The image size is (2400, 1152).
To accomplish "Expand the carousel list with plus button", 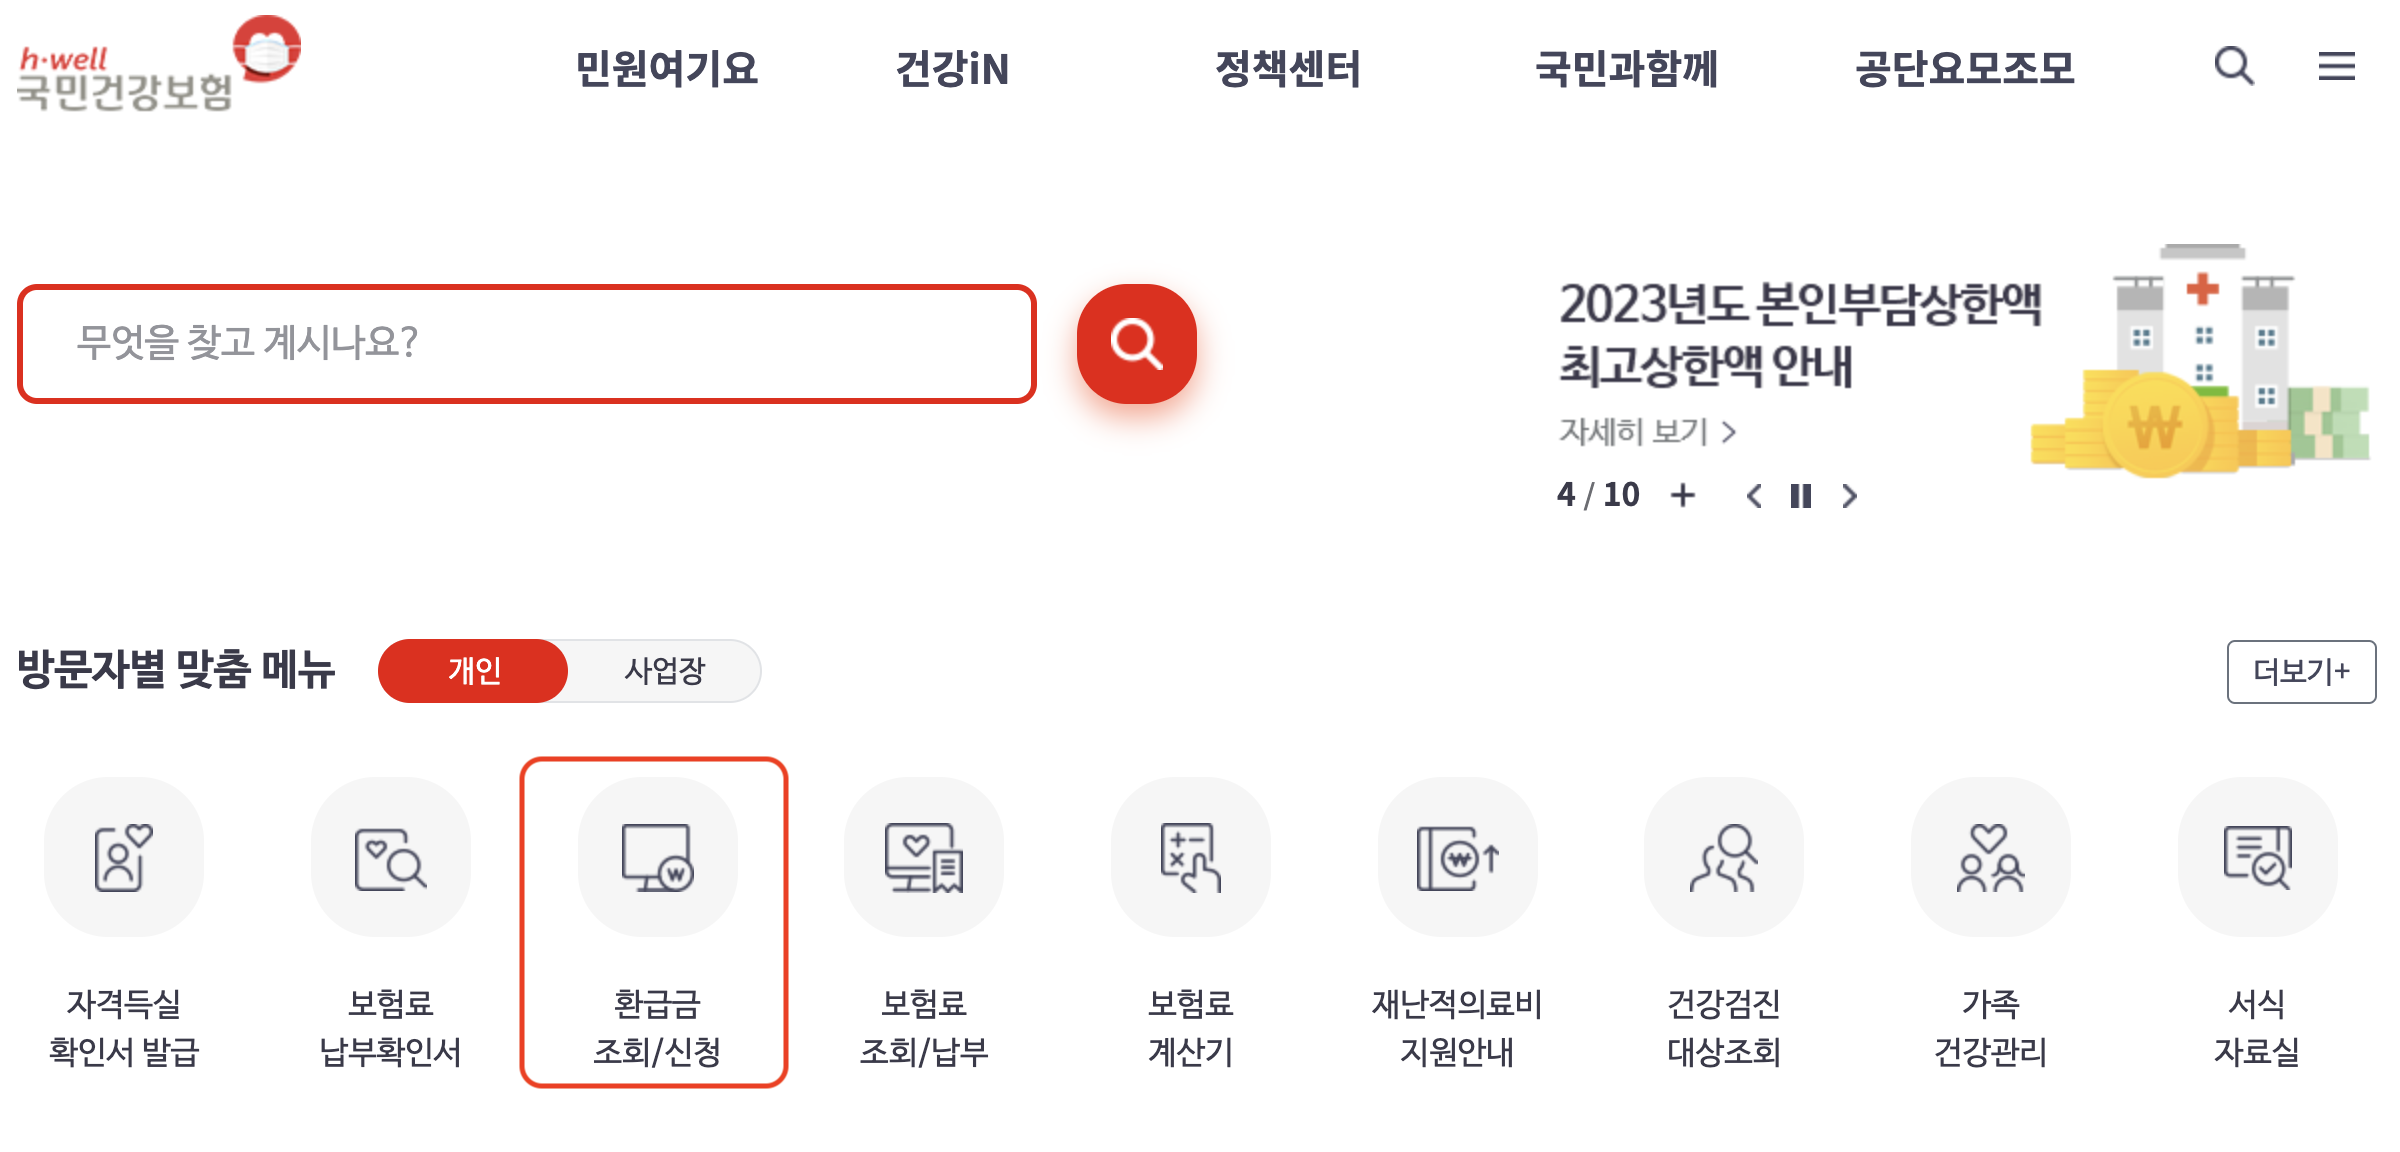I will pyautogui.click(x=1685, y=494).
